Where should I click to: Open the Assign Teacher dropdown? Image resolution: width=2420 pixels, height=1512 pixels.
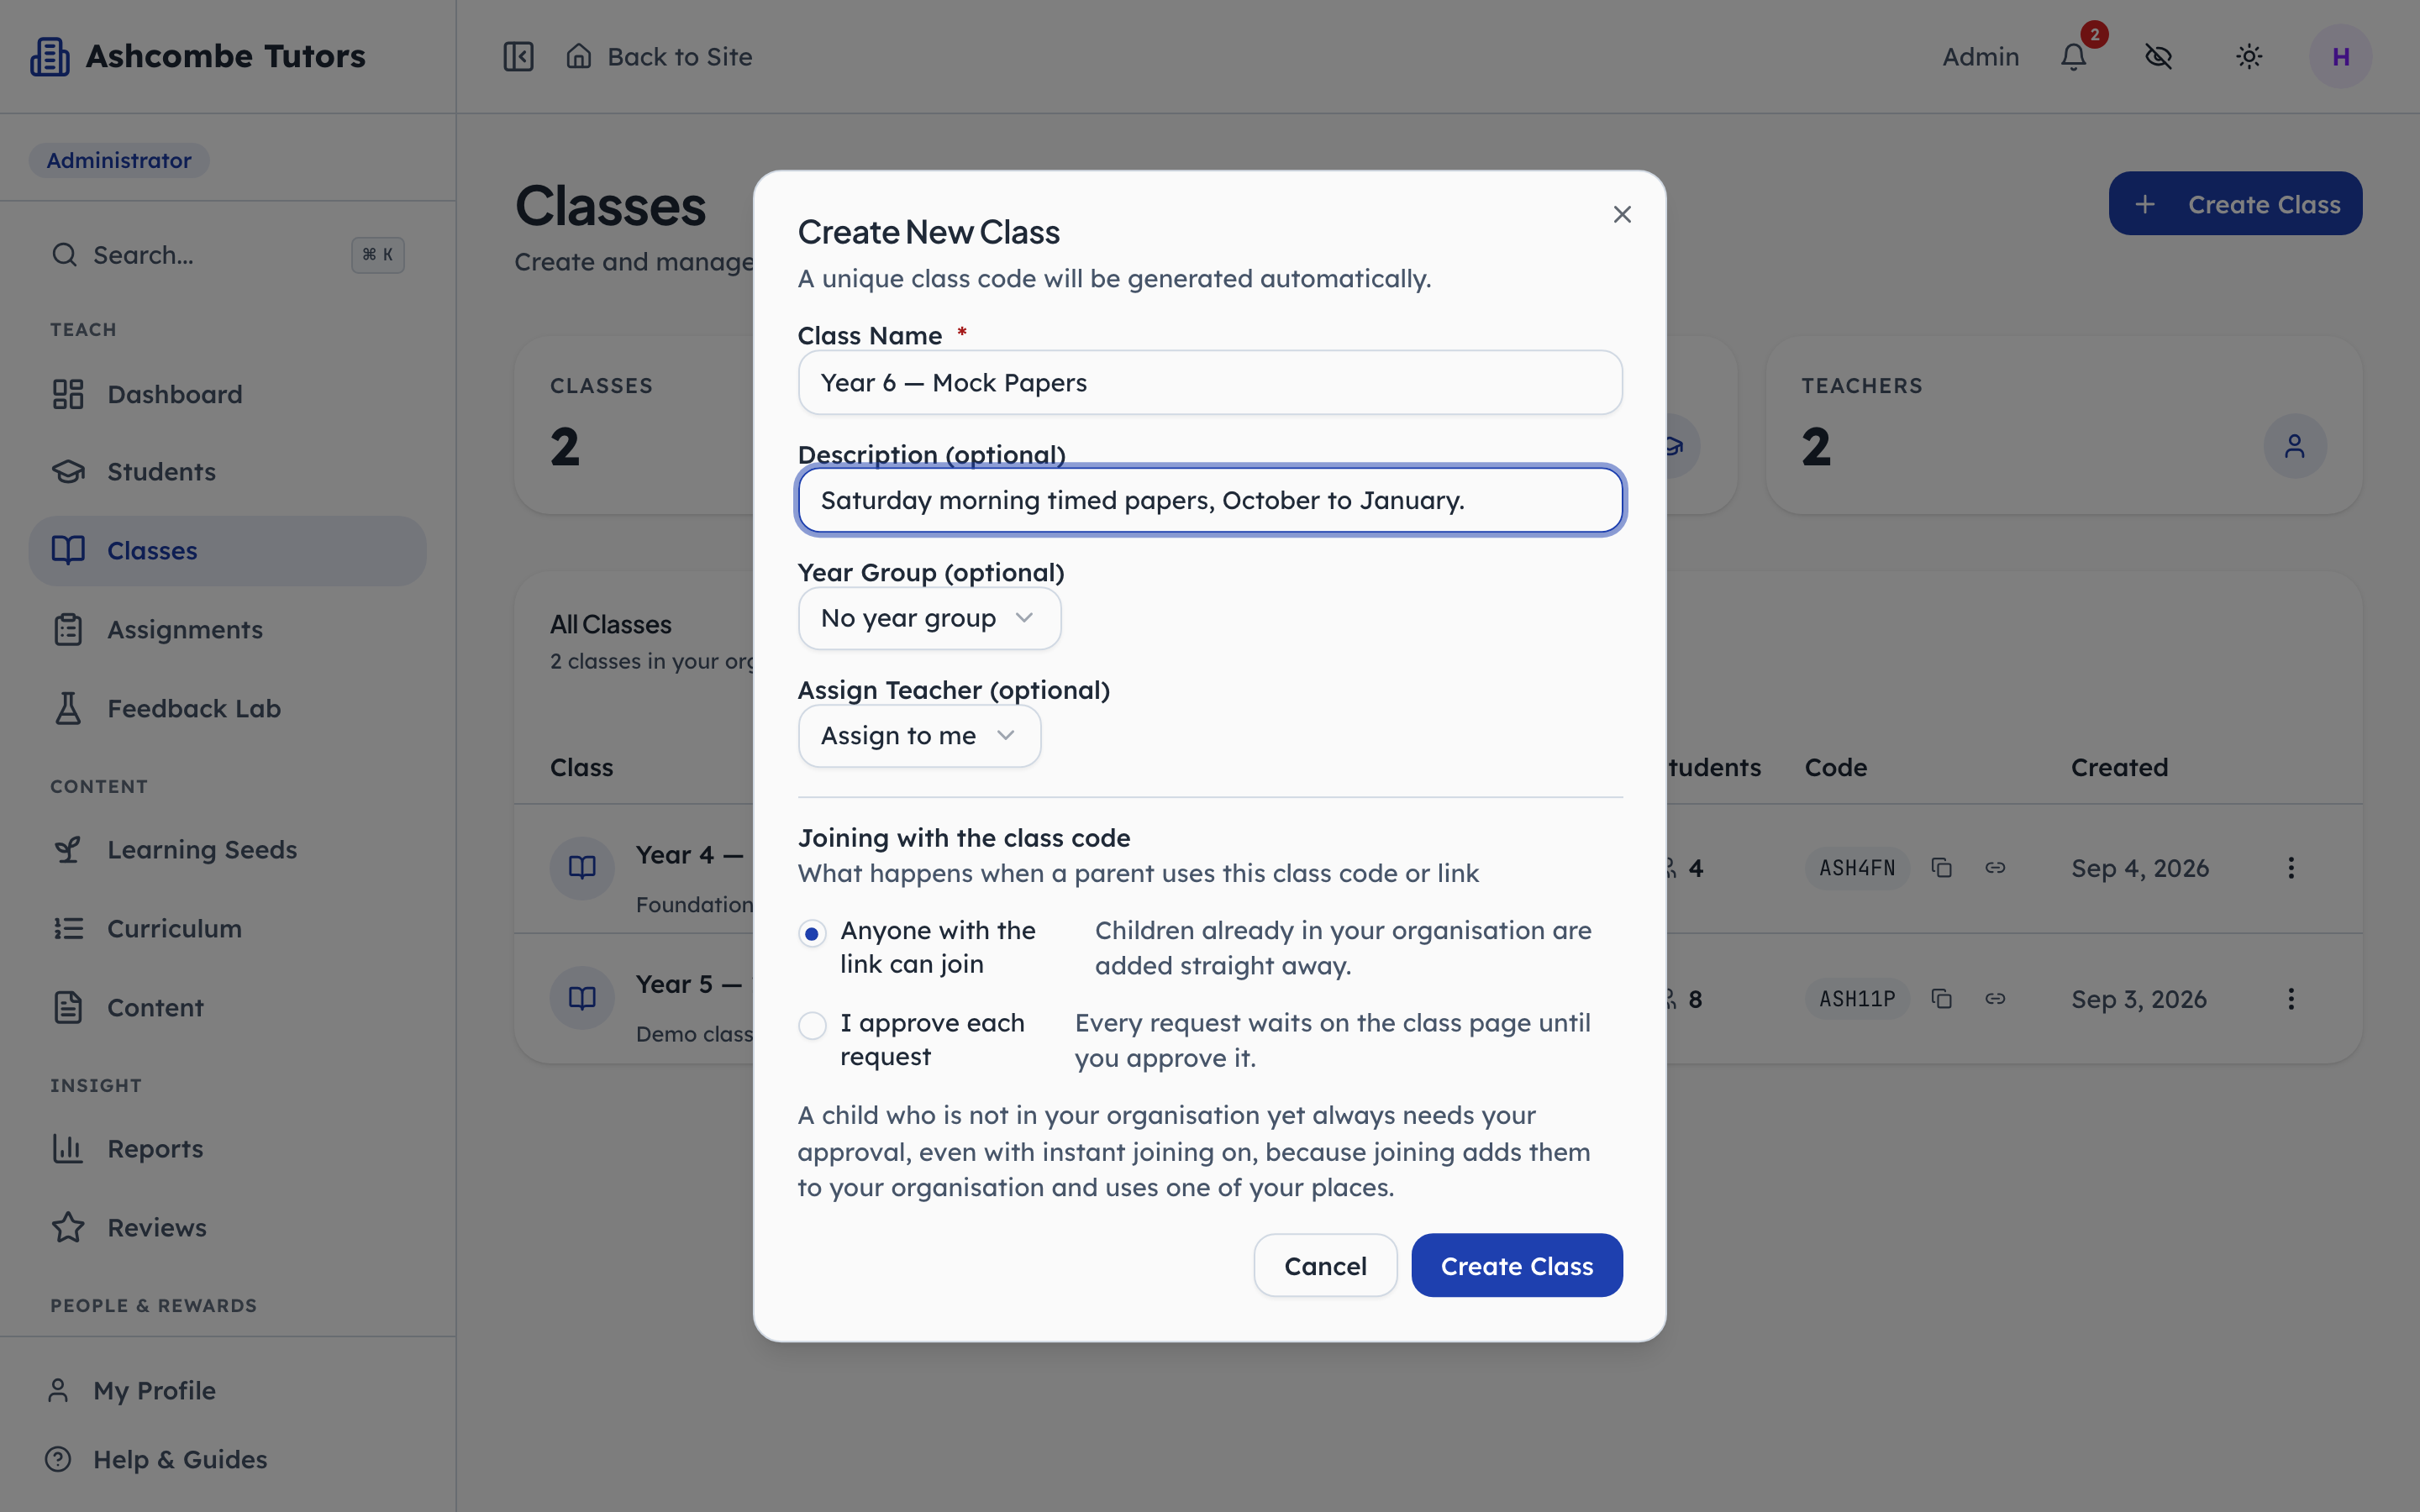(919, 736)
